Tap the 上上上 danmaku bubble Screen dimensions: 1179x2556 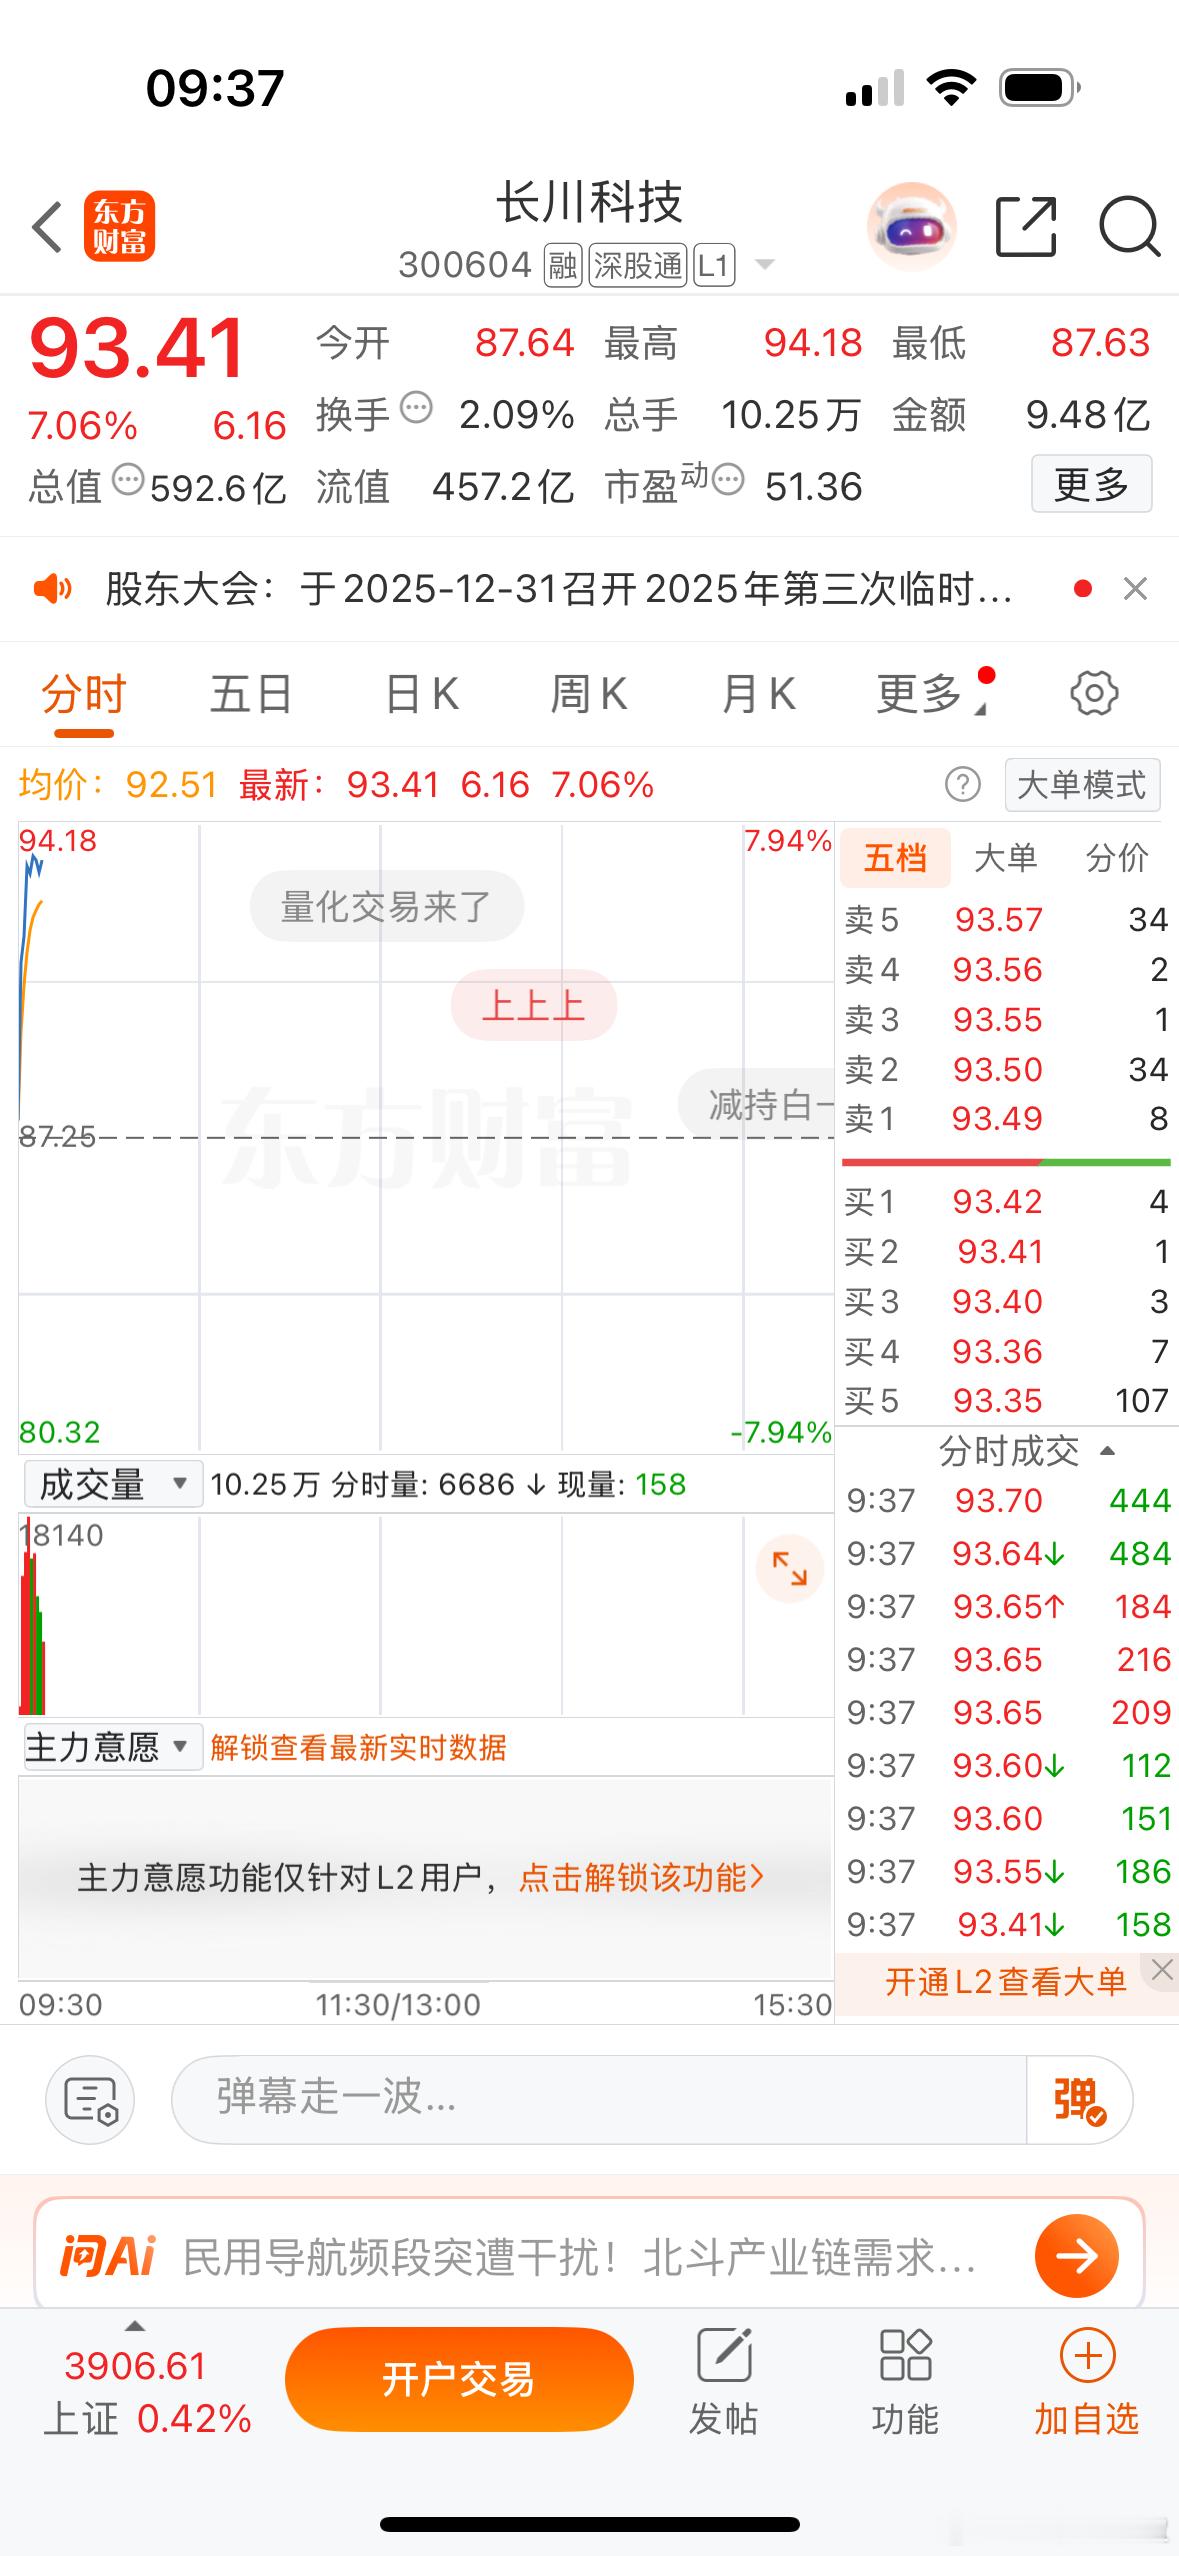[x=534, y=1005]
